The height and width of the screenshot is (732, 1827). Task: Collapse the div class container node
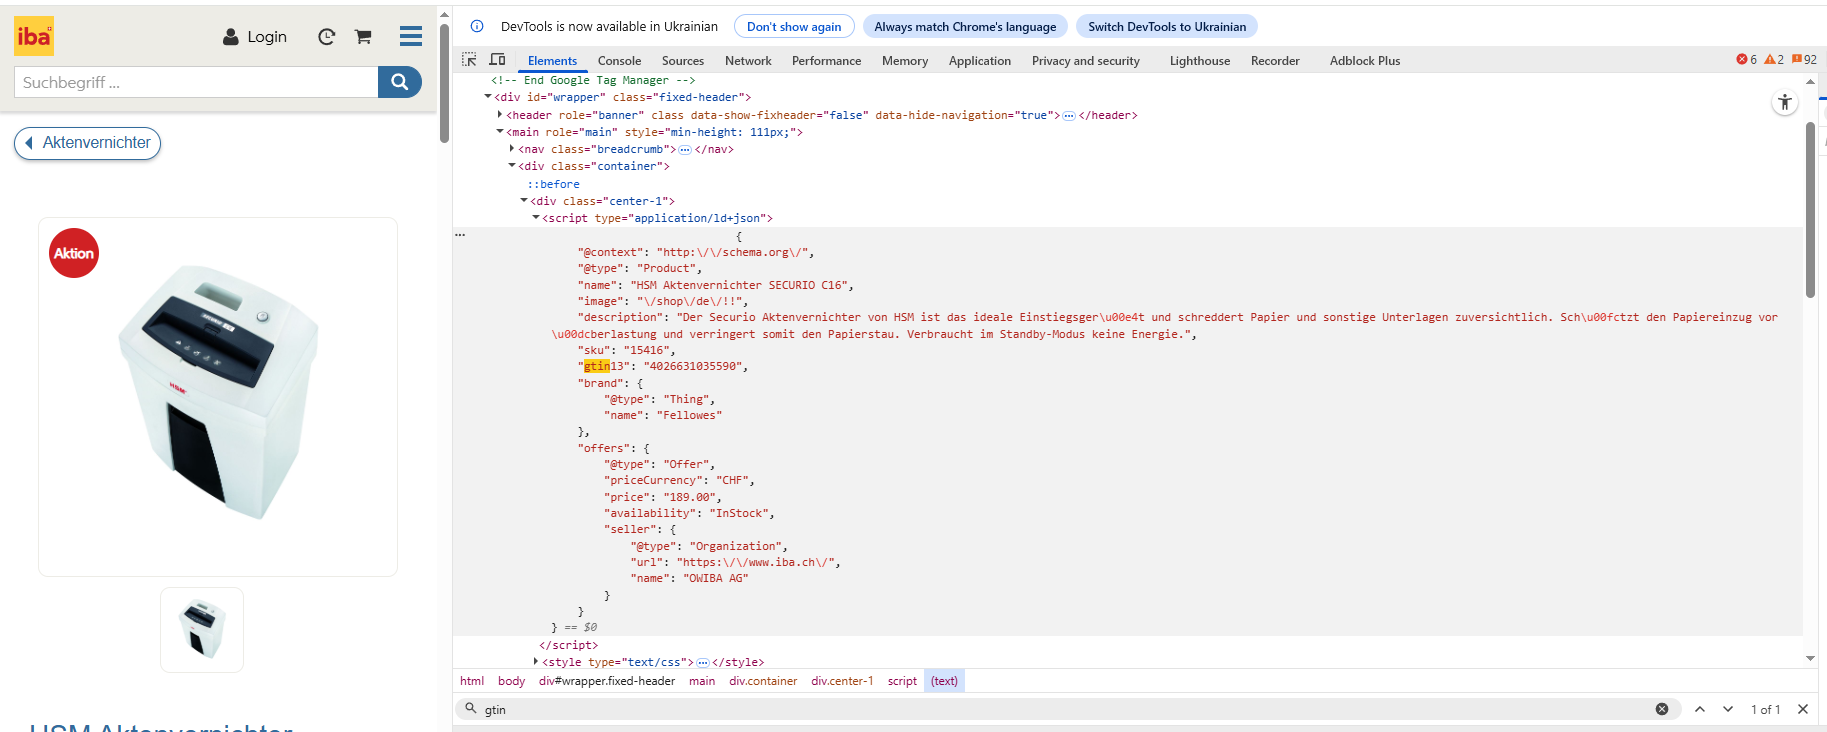pyautogui.click(x=512, y=166)
